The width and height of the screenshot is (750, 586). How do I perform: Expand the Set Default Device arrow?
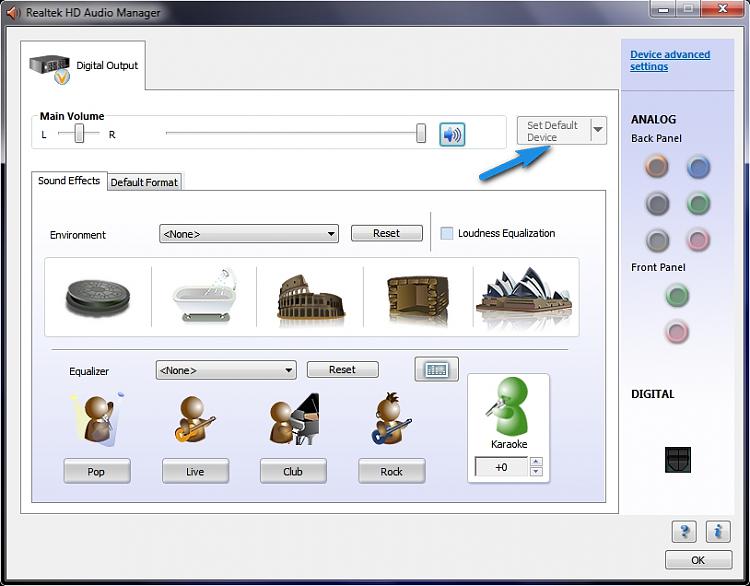click(x=598, y=130)
